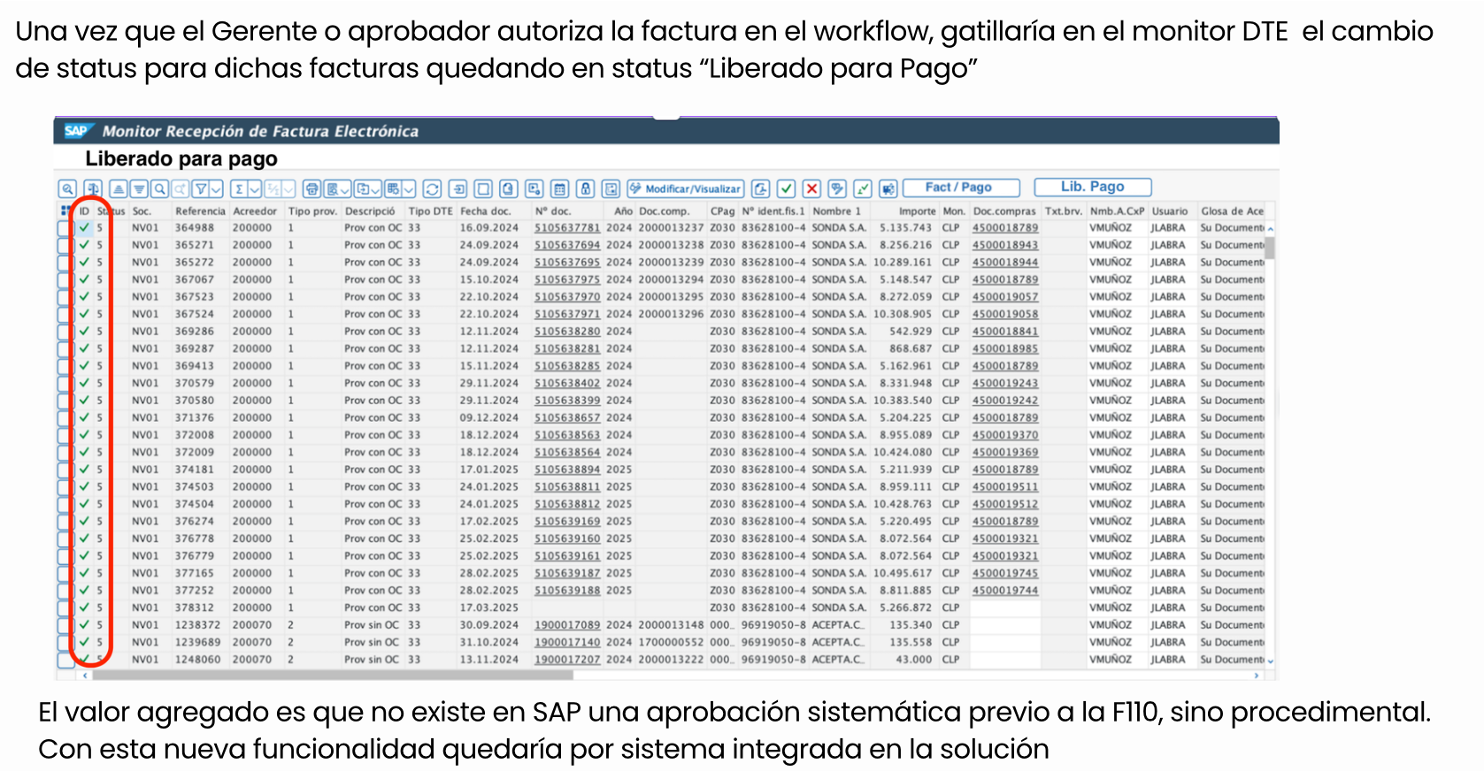This screenshot has height=772, width=1484.
Task: Click the Fecha doc. column header
Action: click(x=486, y=211)
